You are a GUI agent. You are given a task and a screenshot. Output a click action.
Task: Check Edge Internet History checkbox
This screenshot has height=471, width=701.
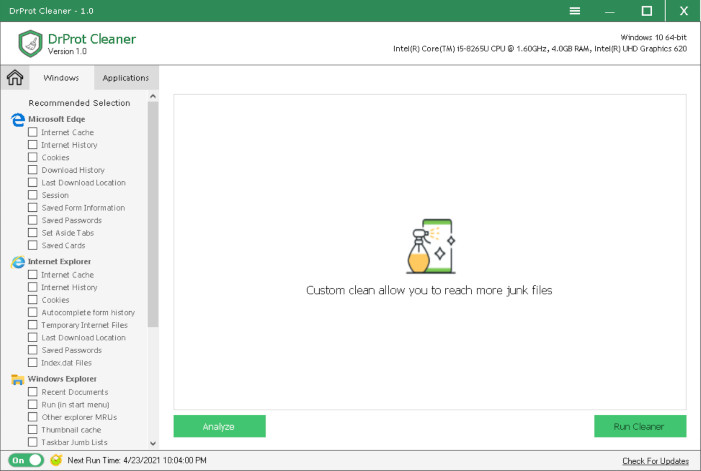point(33,144)
